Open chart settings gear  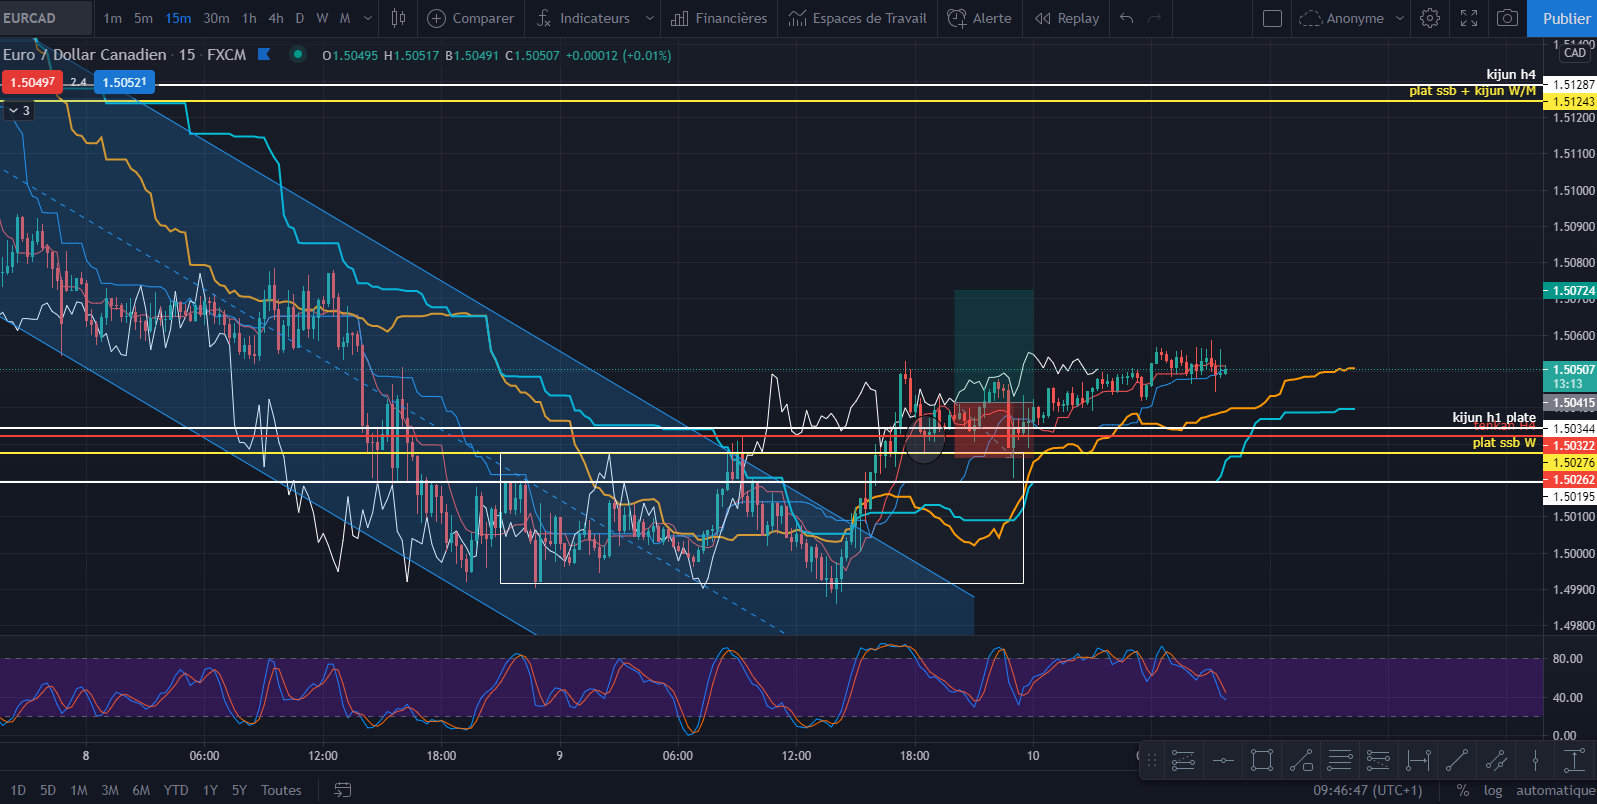pos(1430,18)
